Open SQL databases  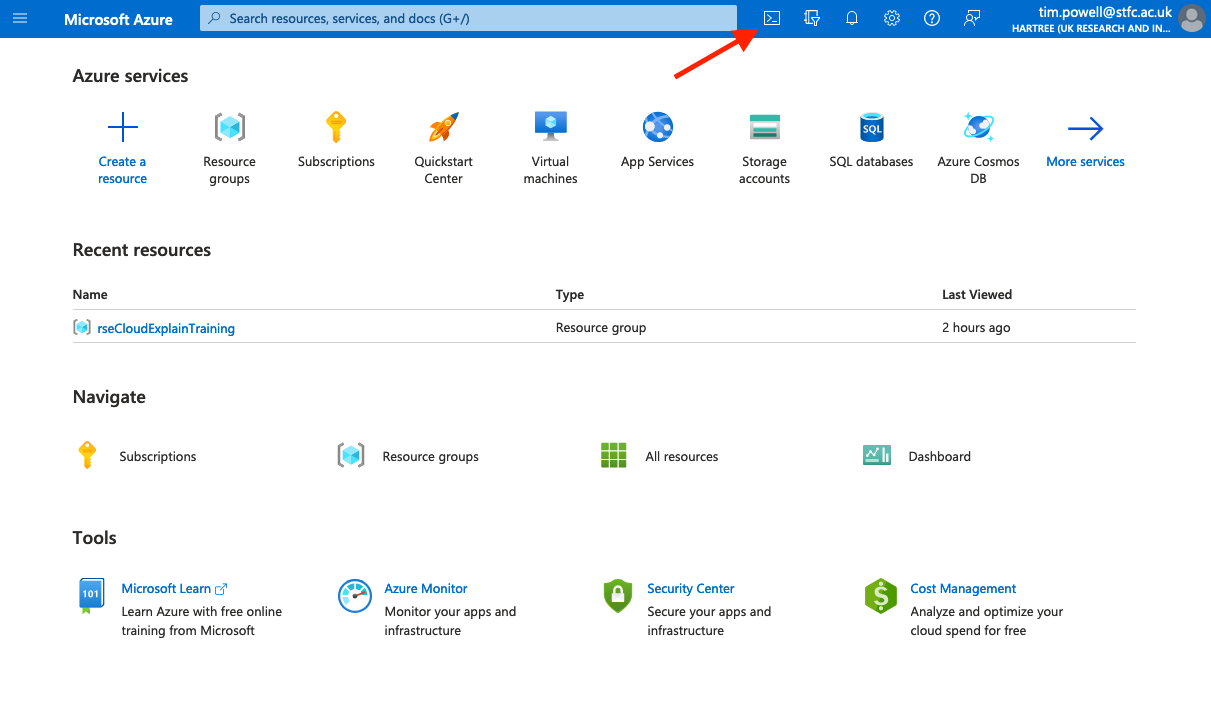click(871, 140)
